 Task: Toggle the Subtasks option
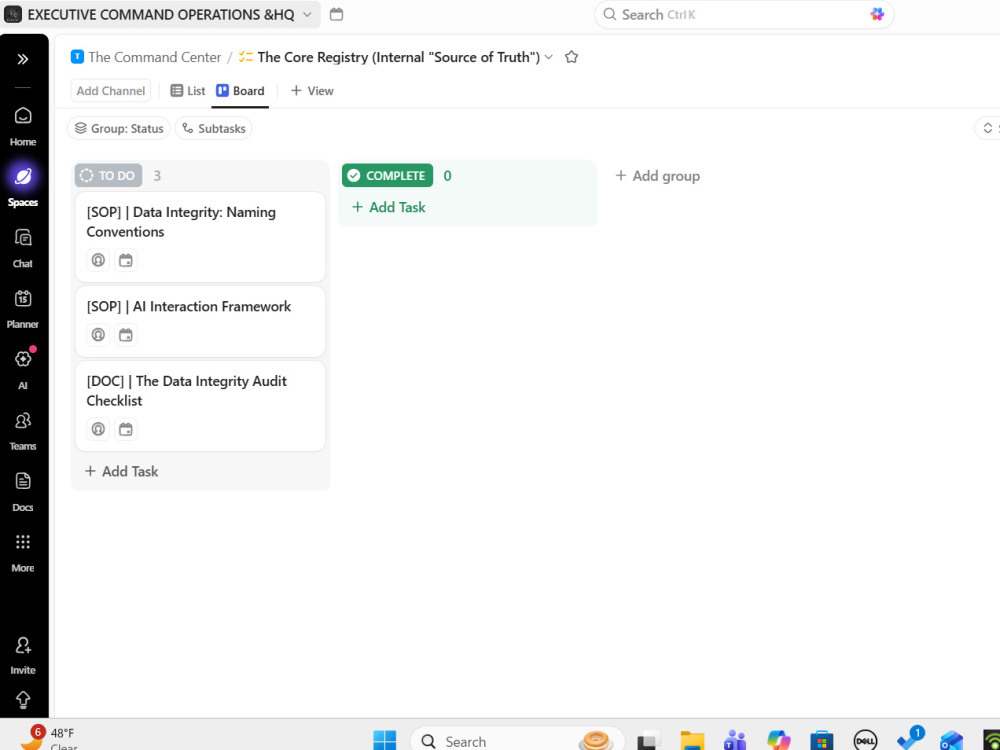(x=214, y=128)
